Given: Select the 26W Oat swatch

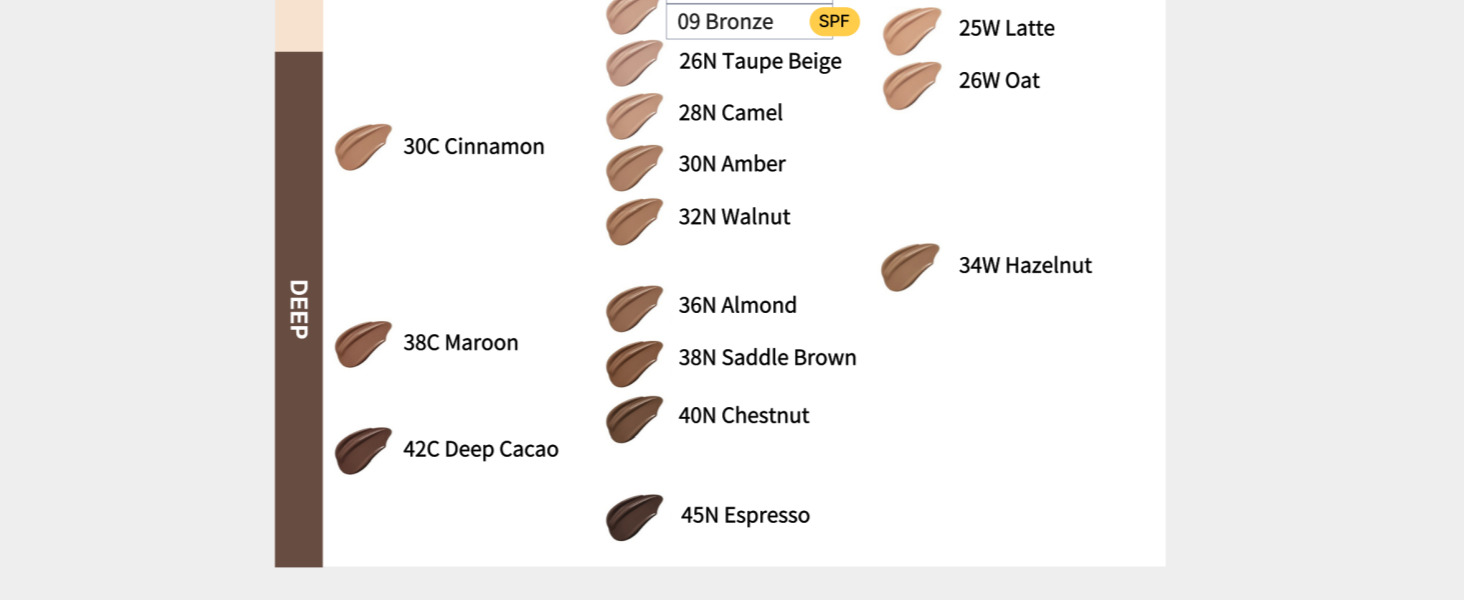Looking at the screenshot, I should tap(912, 86).
